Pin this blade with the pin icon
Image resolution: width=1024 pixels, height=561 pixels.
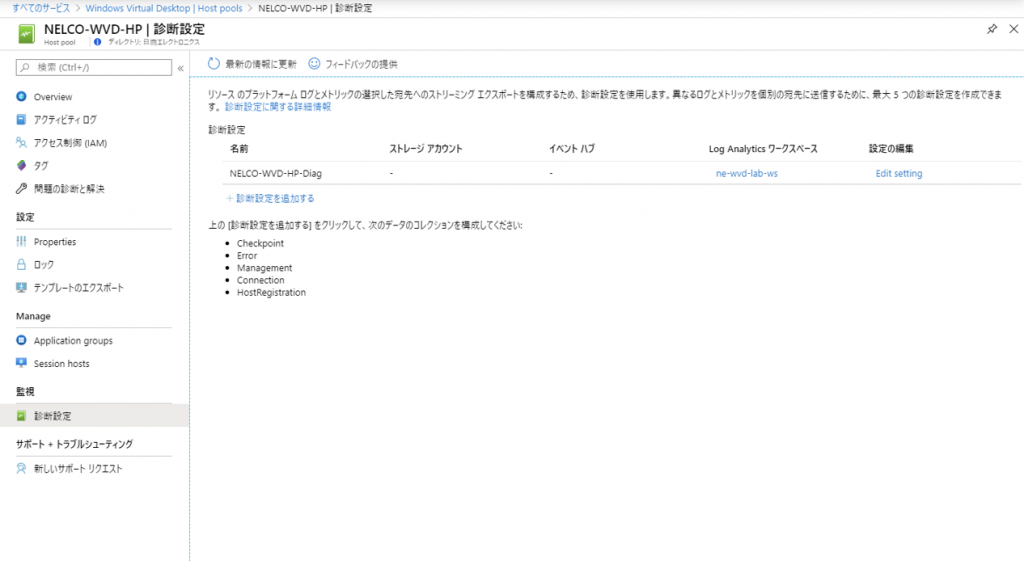[x=992, y=29]
